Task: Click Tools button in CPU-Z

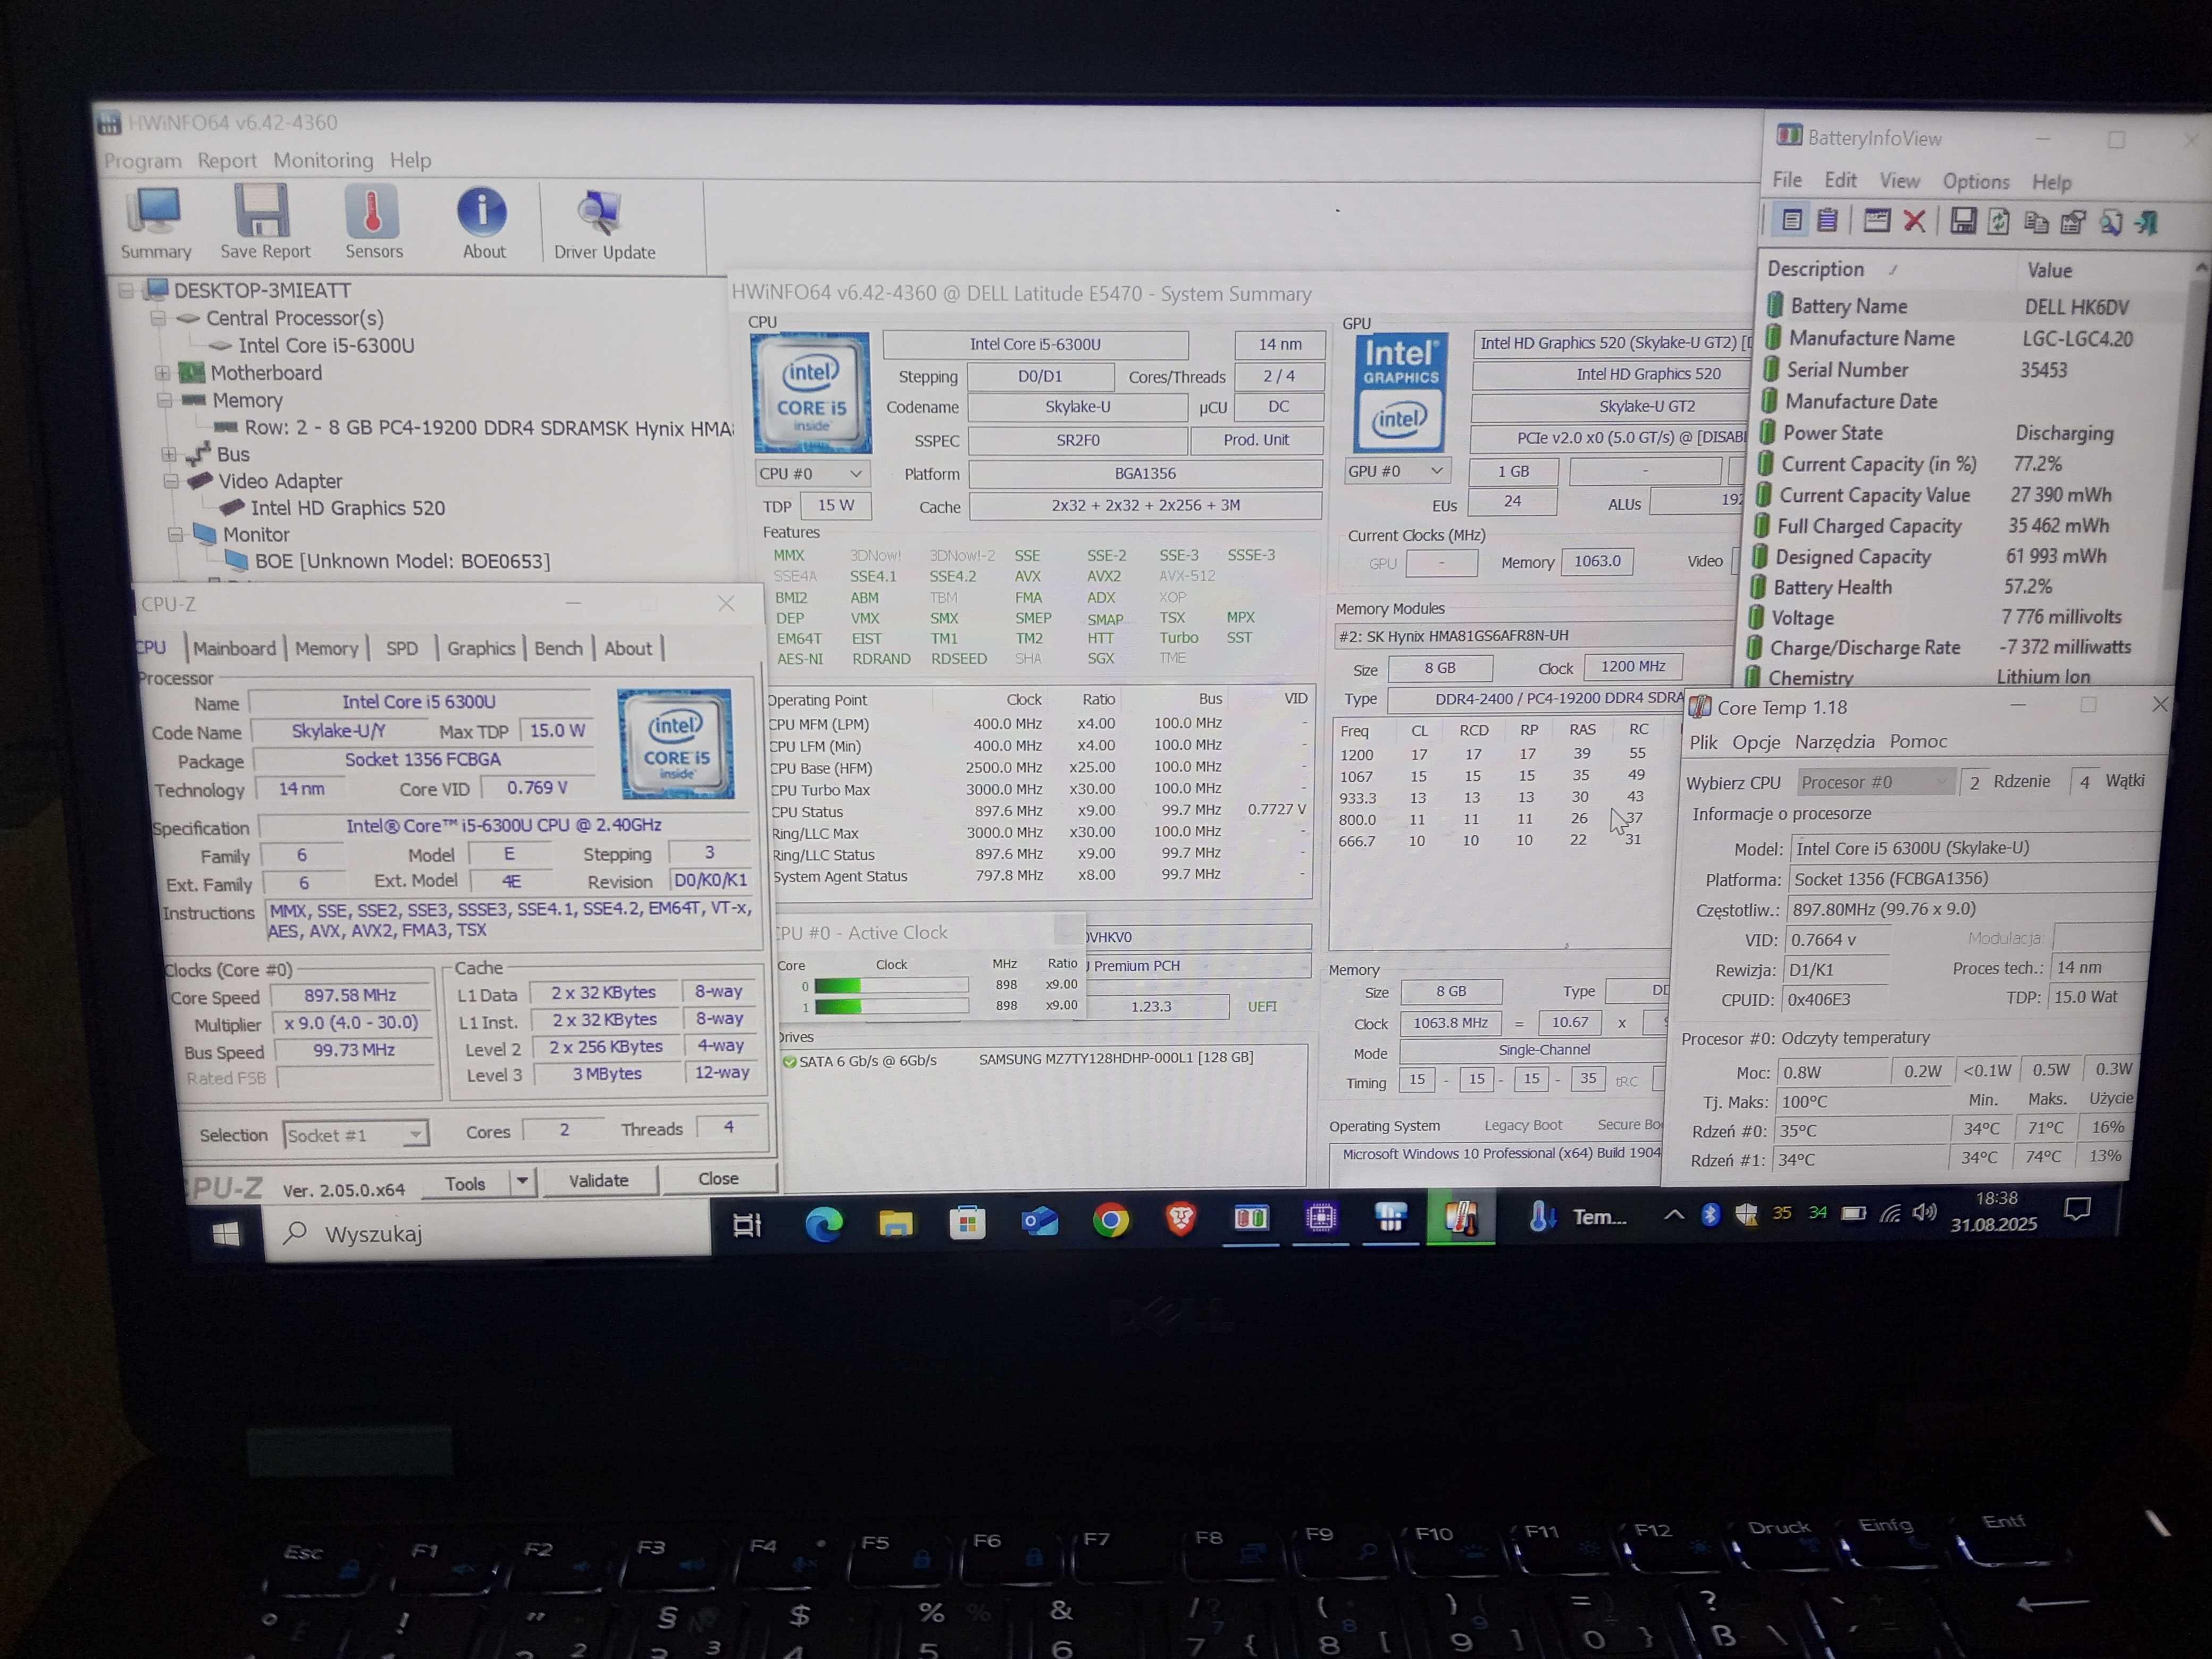Action: point(465,1183)
